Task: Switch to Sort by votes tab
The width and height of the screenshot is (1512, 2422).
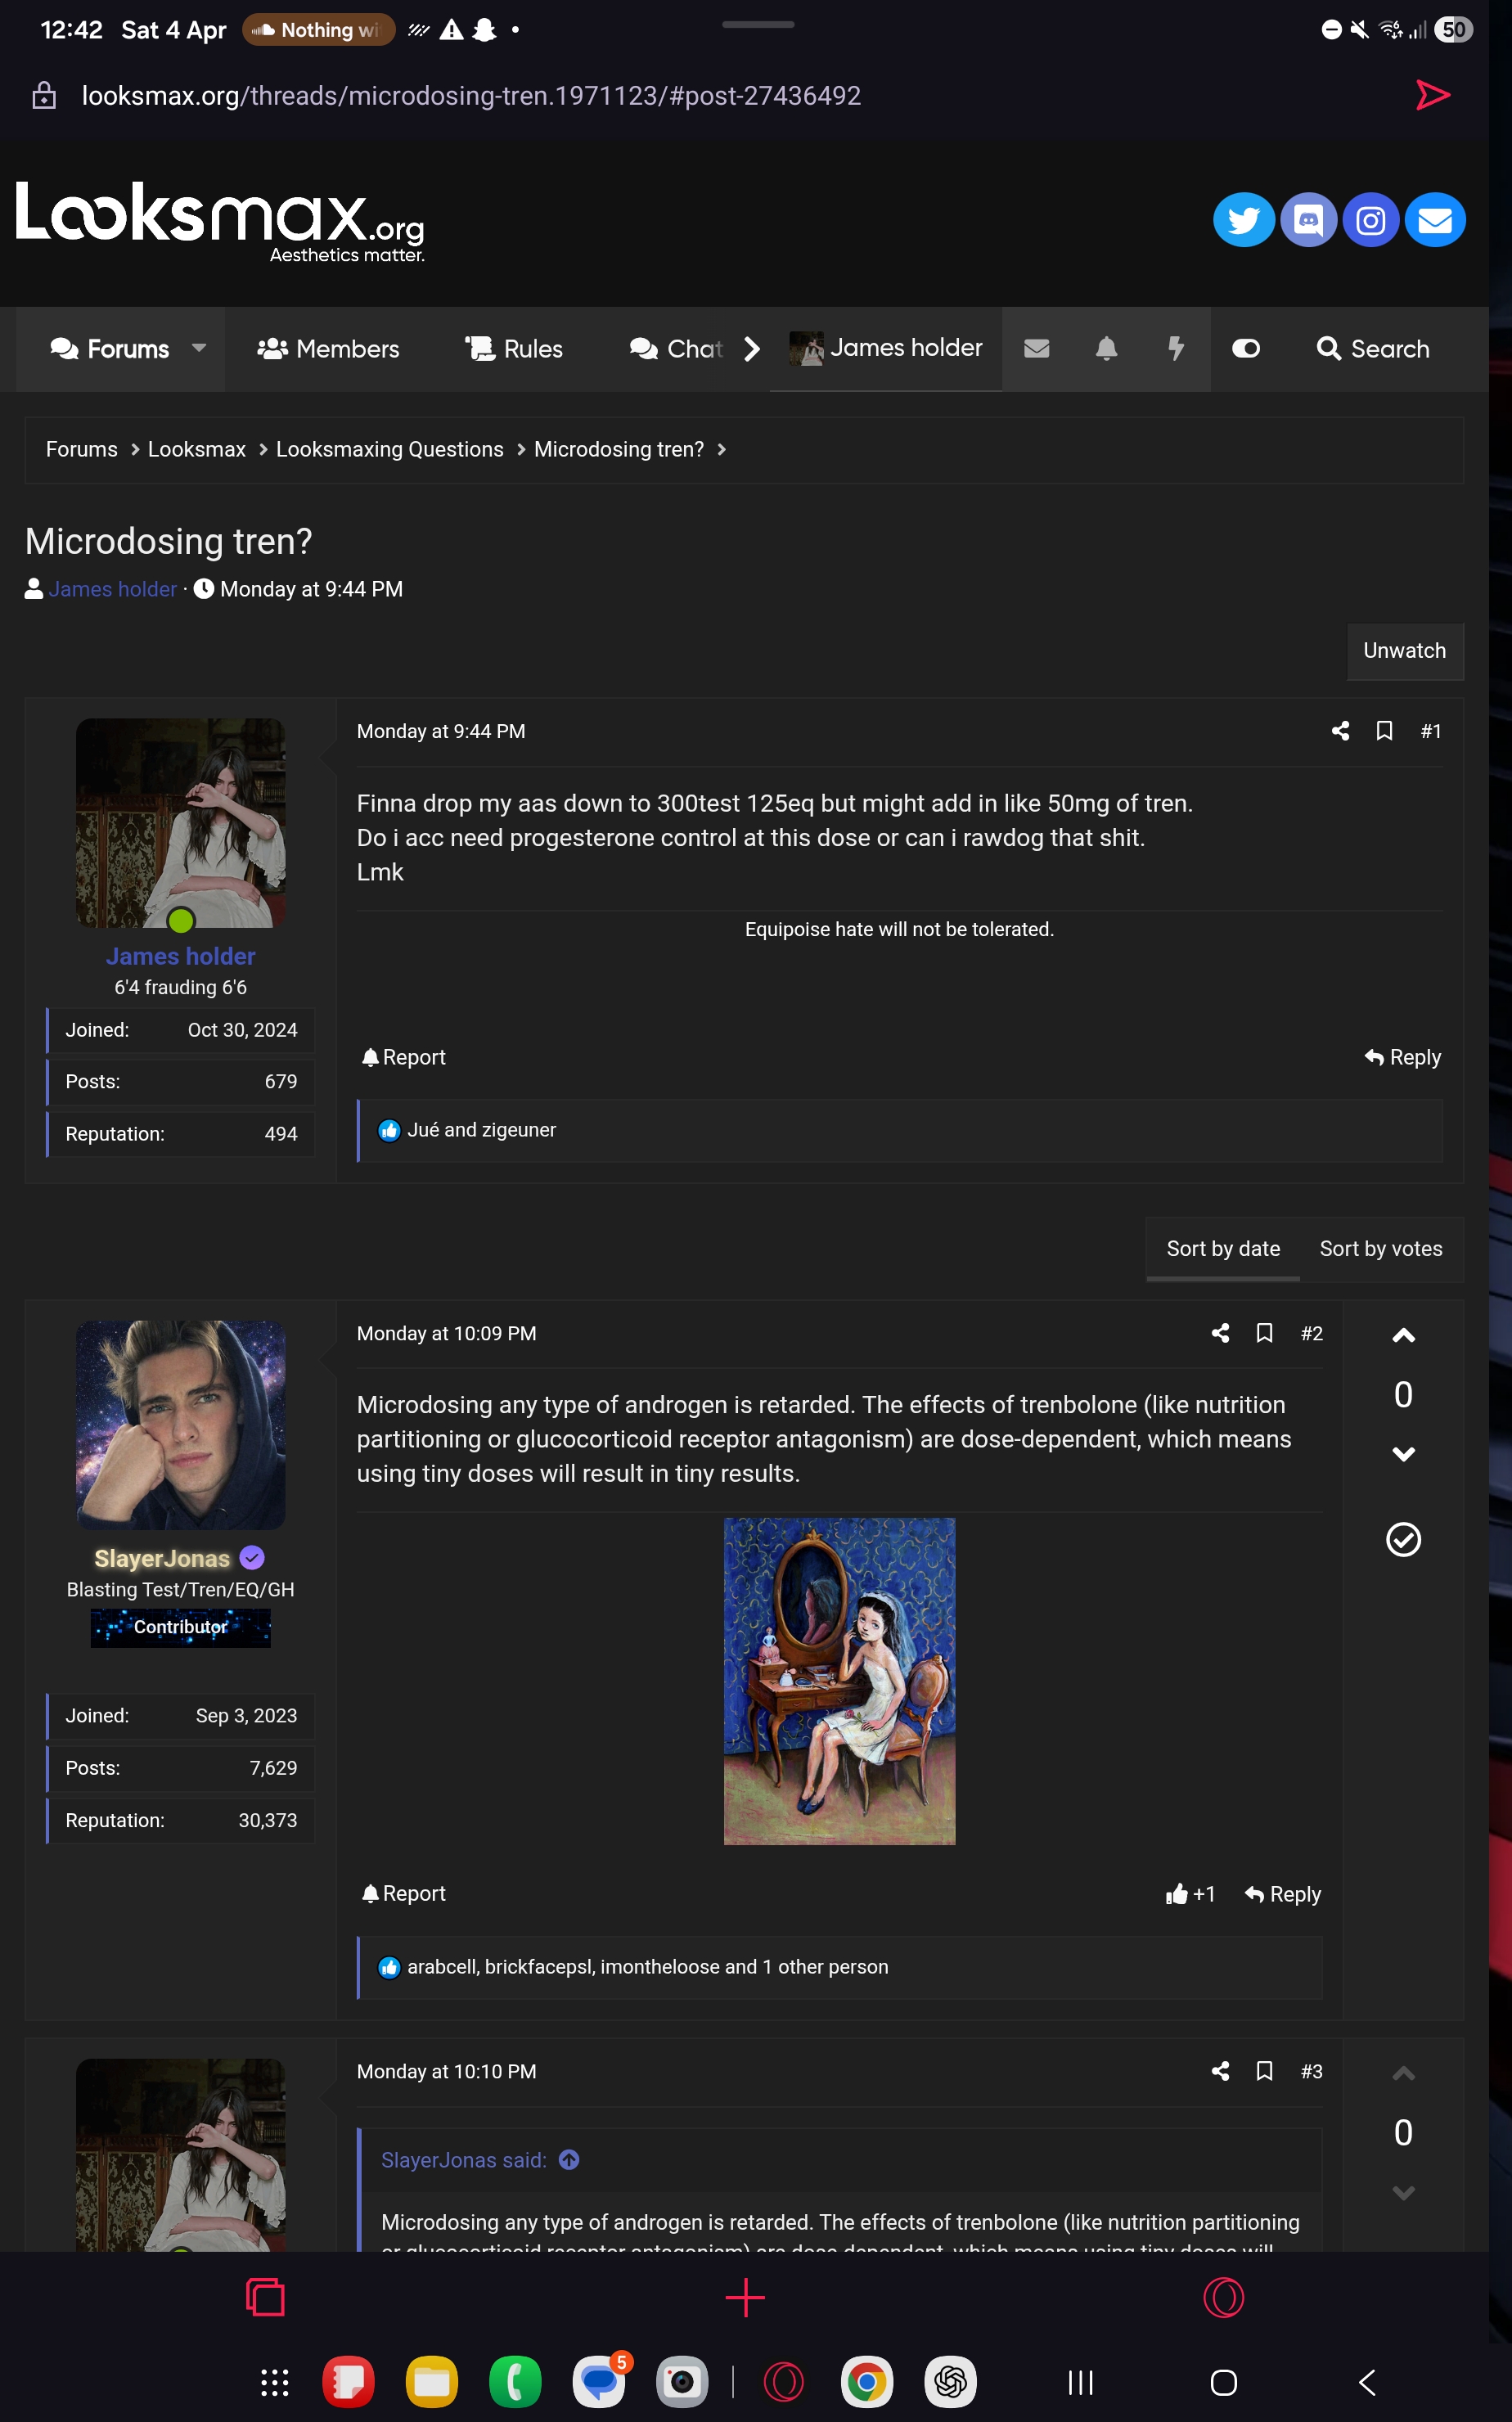Action: 1380,1248
